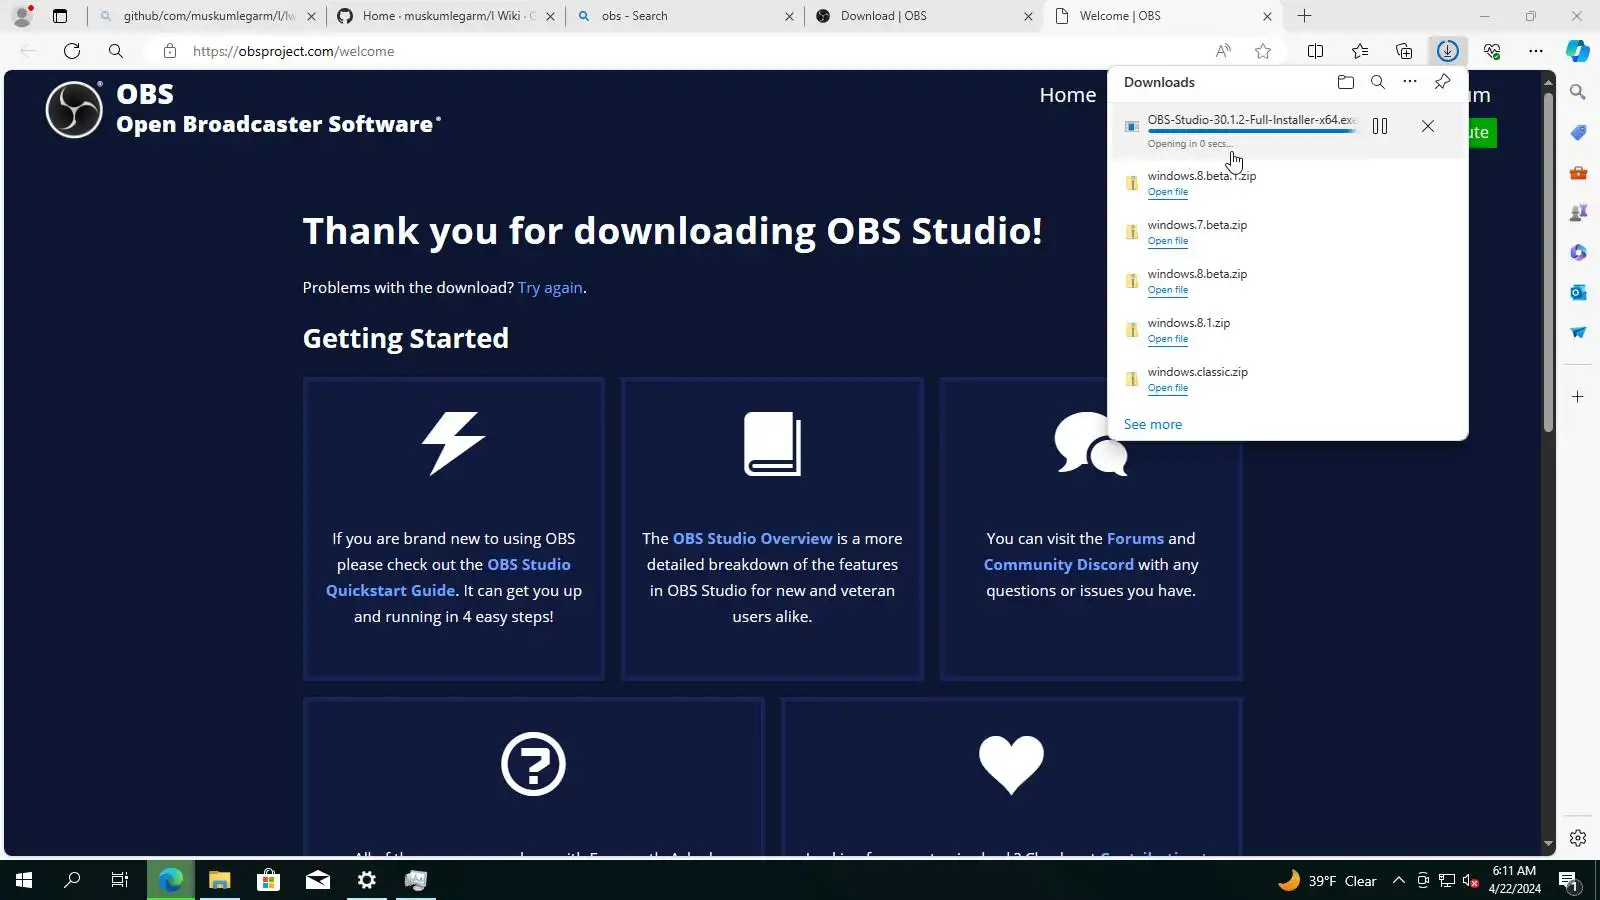Image resolution: width=1600 pixels, height=900 pixels.
Task: Open the sidebar Tools briefcase icon
Action: pyautogui.click(x=1578, y=172)
